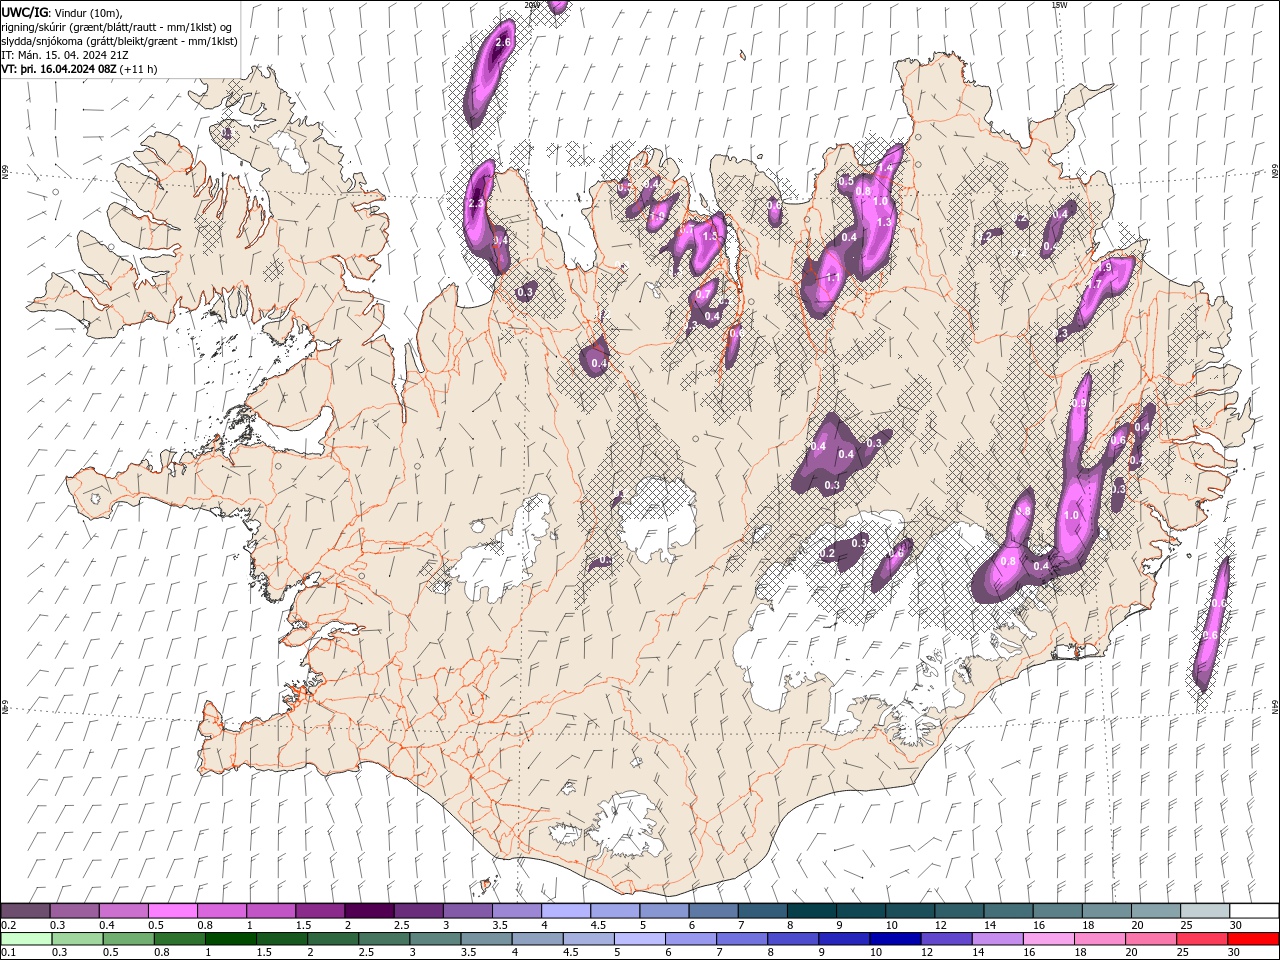The width and height of the screenshot is (1280, 960).
Task: Click the '16' label on the rain legend row
Action: coord(1028,953)
